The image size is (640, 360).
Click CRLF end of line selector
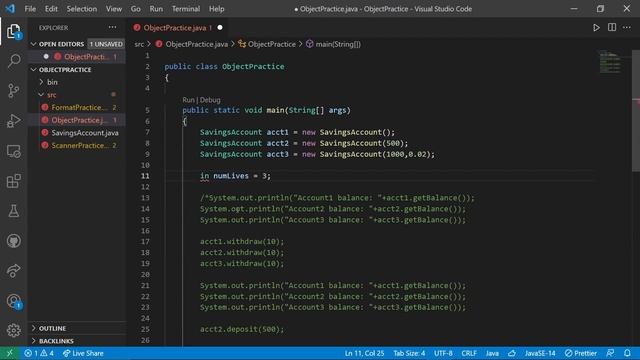tap(469, 353)
